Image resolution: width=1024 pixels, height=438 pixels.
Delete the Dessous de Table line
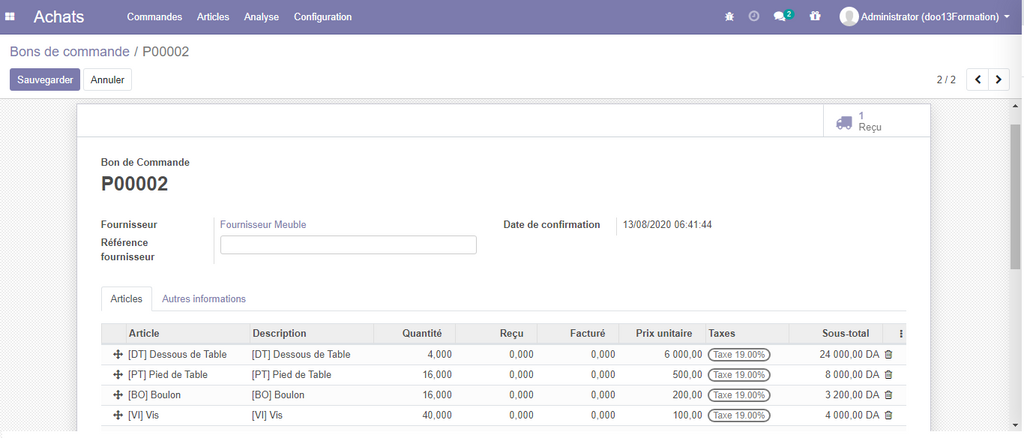click(x=888, y=354)
